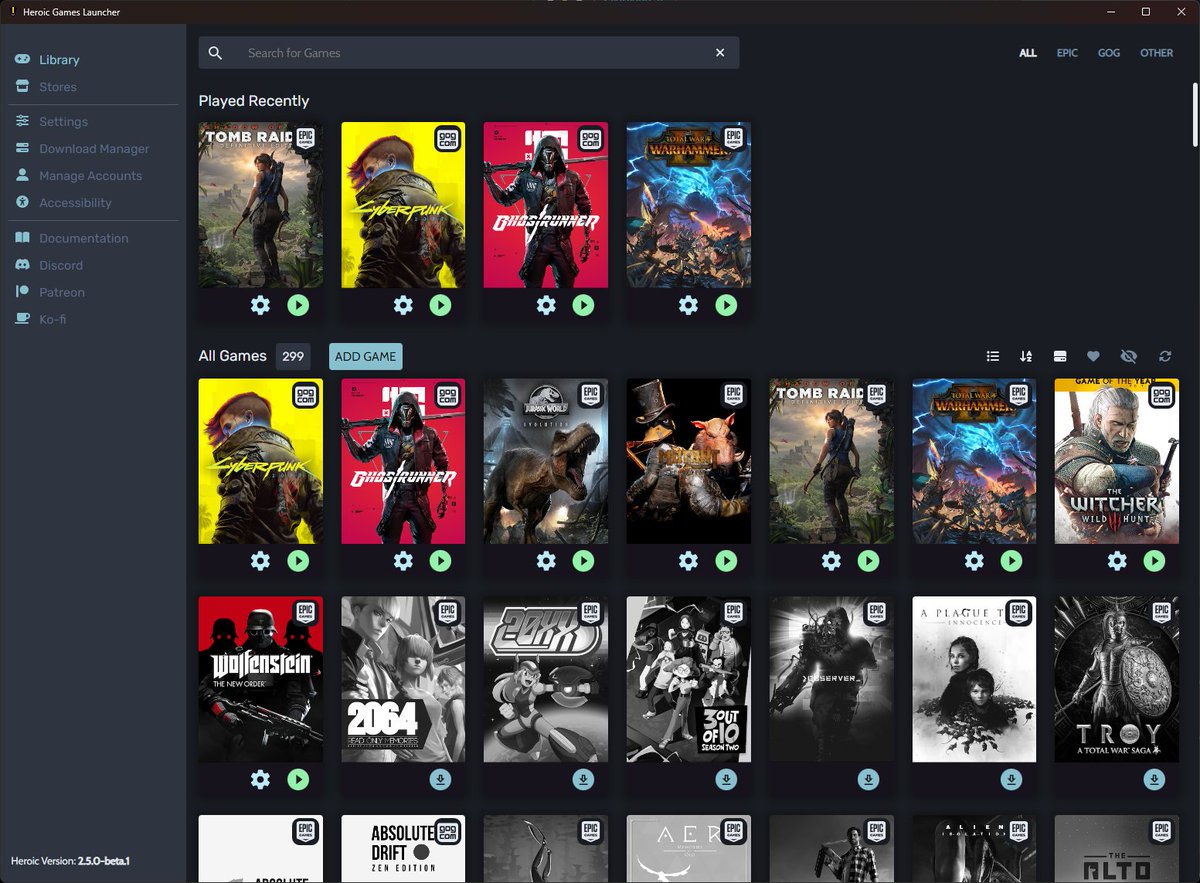Download the 20XX game
The height and width of the screenshot is (883, 1200).
point(584,779)
